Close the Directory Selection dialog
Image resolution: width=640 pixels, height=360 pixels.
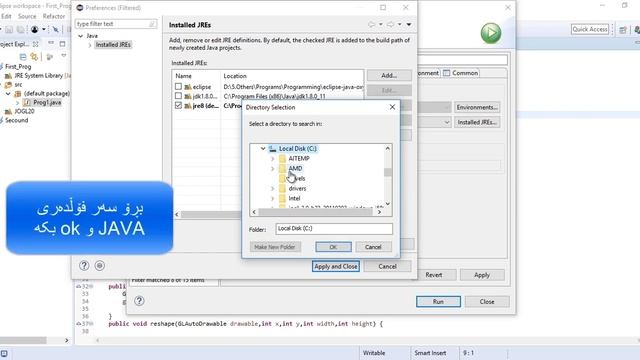tap(392, 107)
